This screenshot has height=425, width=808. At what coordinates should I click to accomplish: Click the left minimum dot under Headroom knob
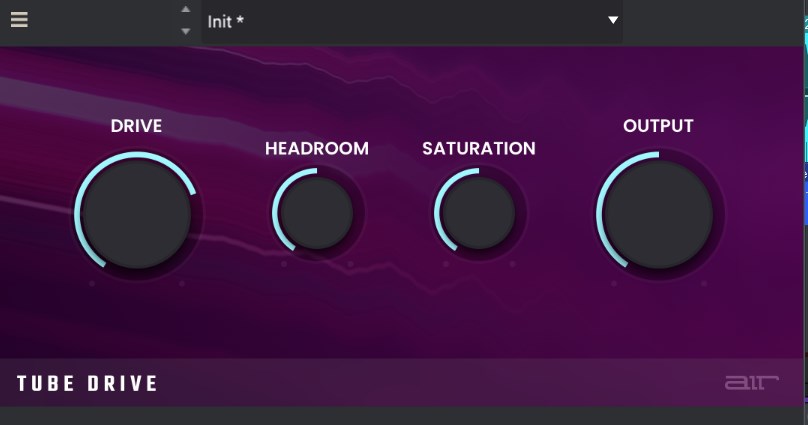(x=284, y=265)
